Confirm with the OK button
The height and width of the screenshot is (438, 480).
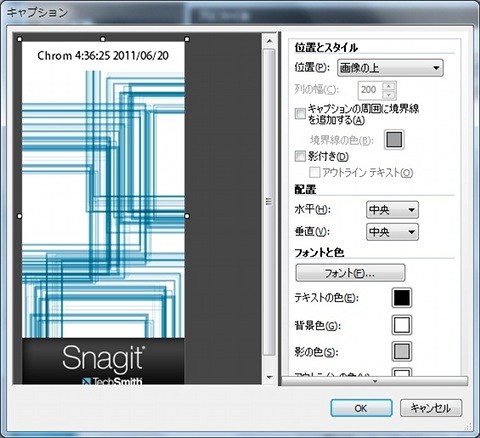tap(361, 408)
